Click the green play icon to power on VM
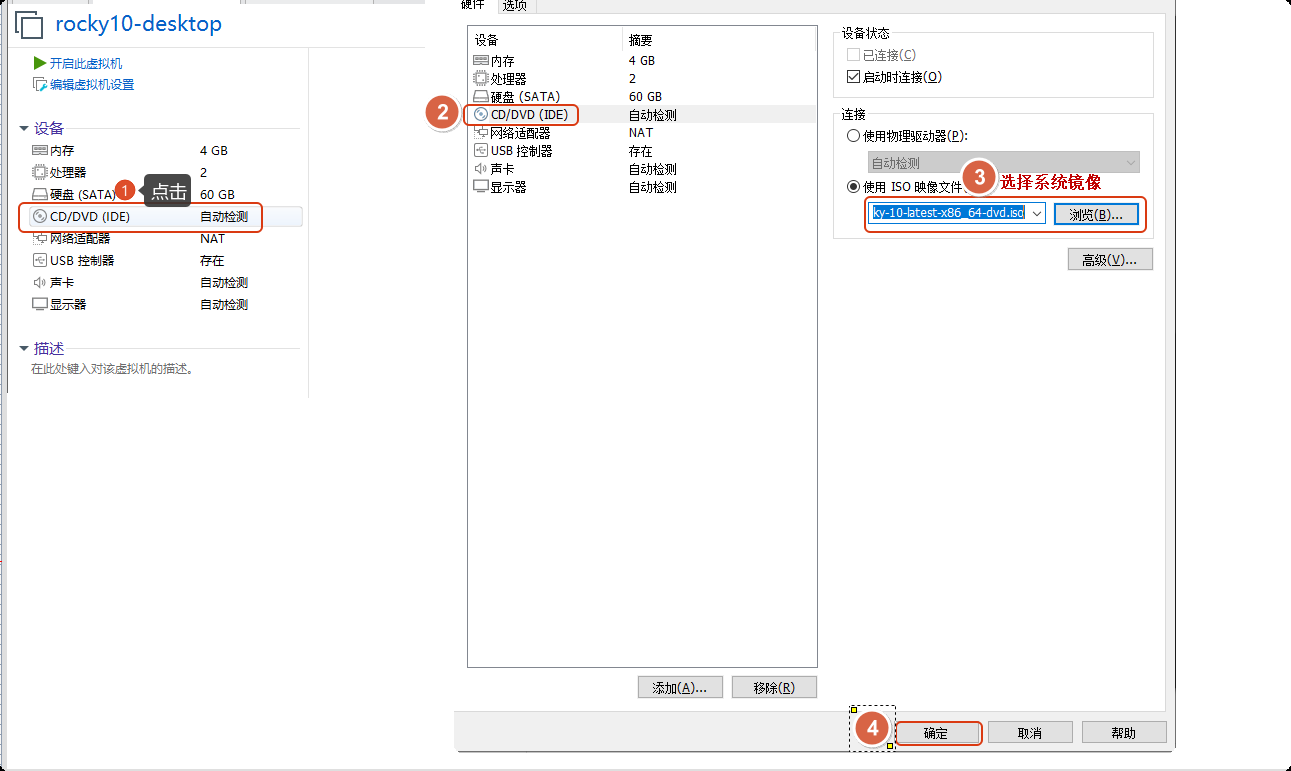The height and width of the screenshot is (771, 1291). (40, 63)
